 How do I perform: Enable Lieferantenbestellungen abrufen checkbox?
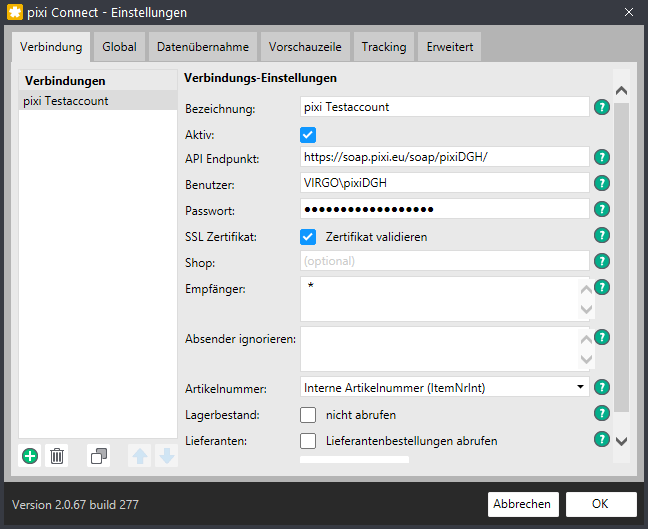pyautogui.click(x=308, y=441)
